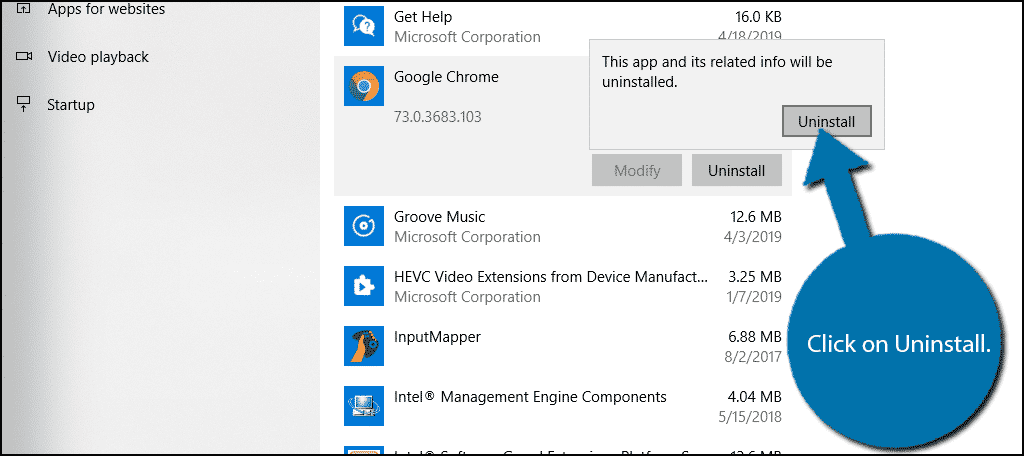Viewport: 1024px width, 456px height.
Task: Select the InputMapper entry name
Action: click(x=438, y=336)
